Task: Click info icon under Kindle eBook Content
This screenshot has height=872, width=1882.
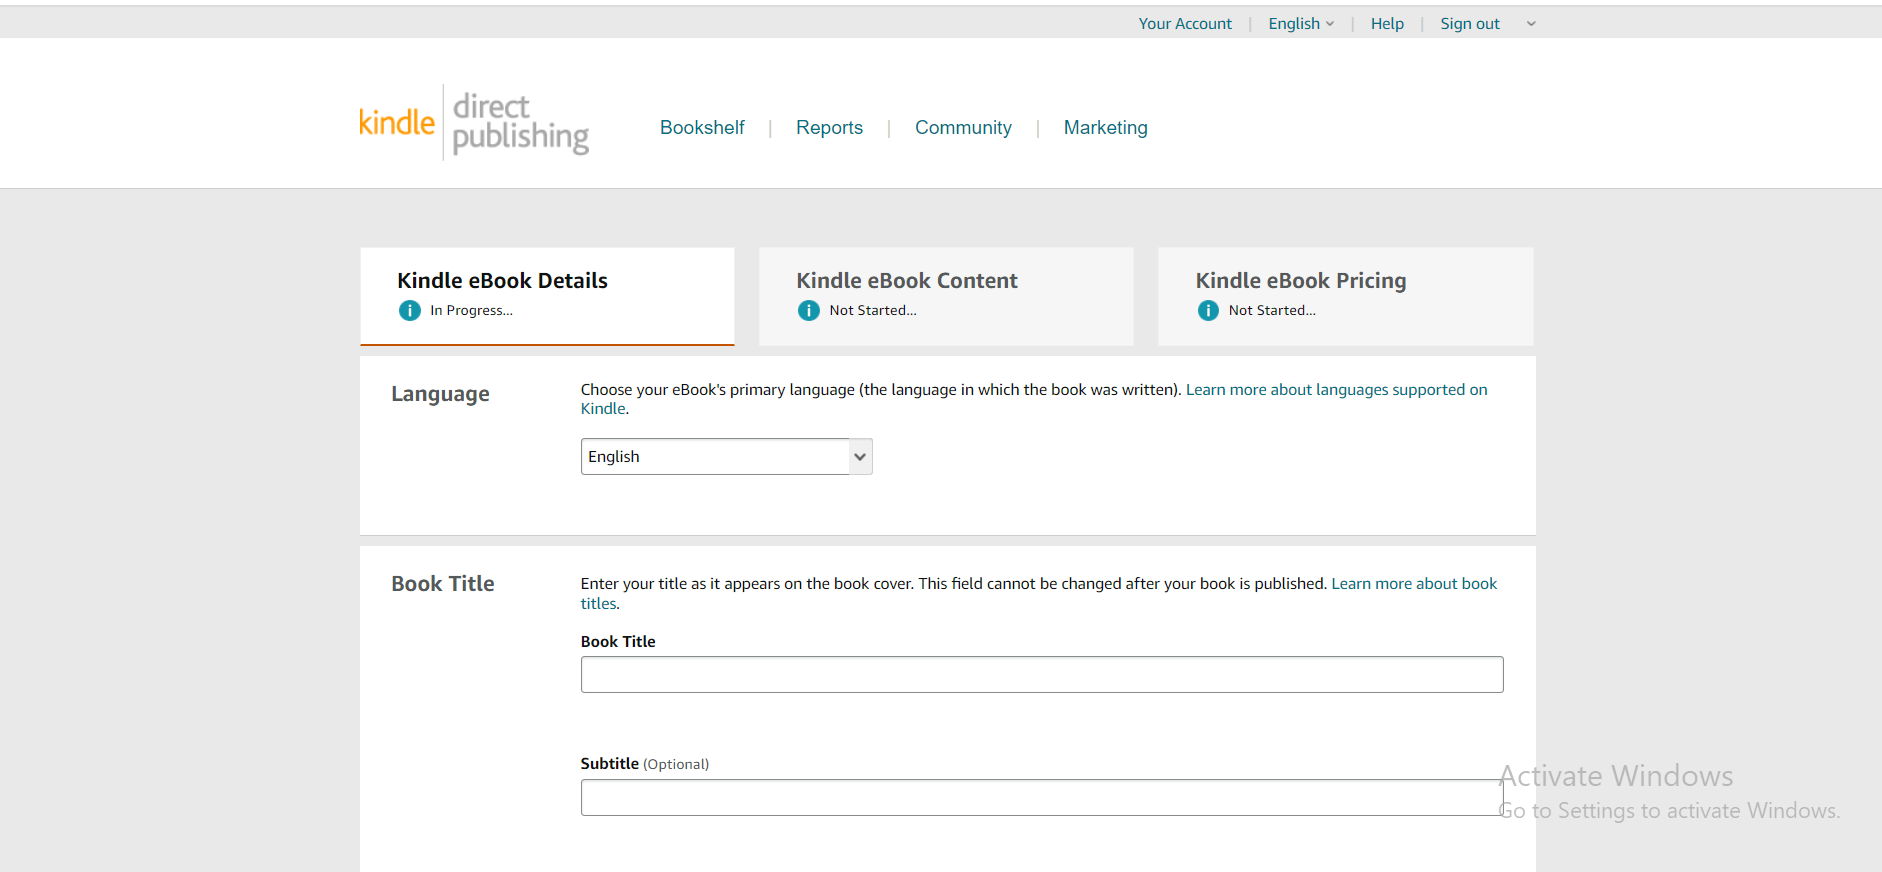Action: click(x=809, y=311)
